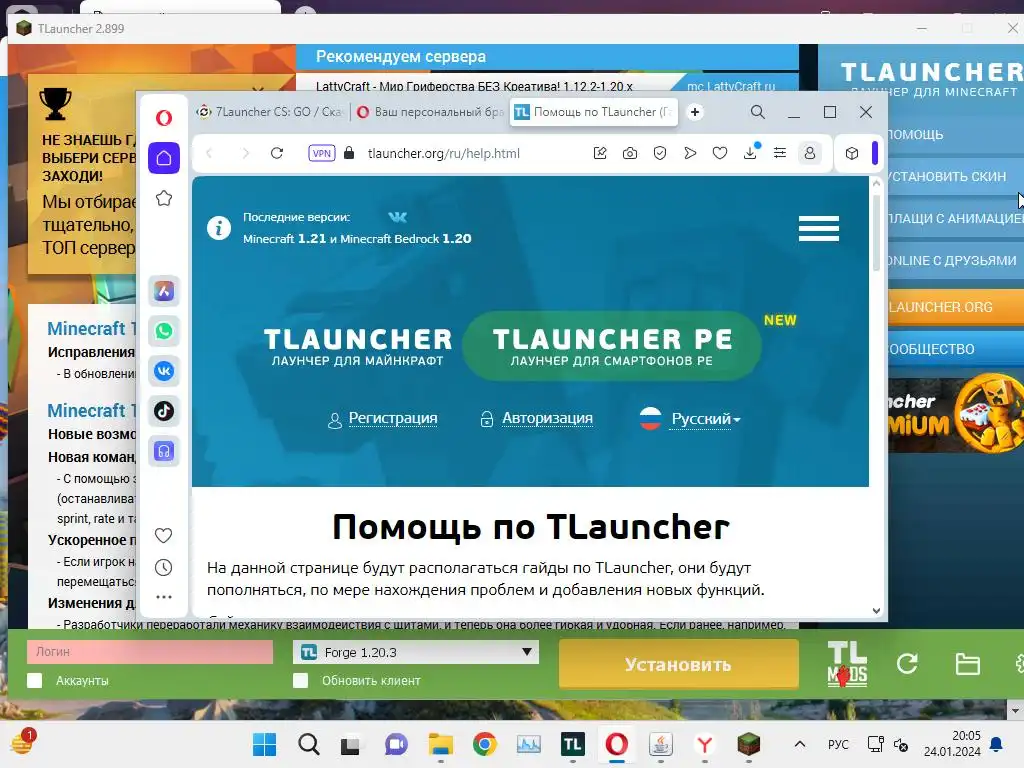Open the TL Mods icon in TLauncher
The width and height of the screenshot is (1024, 768).
coord(847,664)
